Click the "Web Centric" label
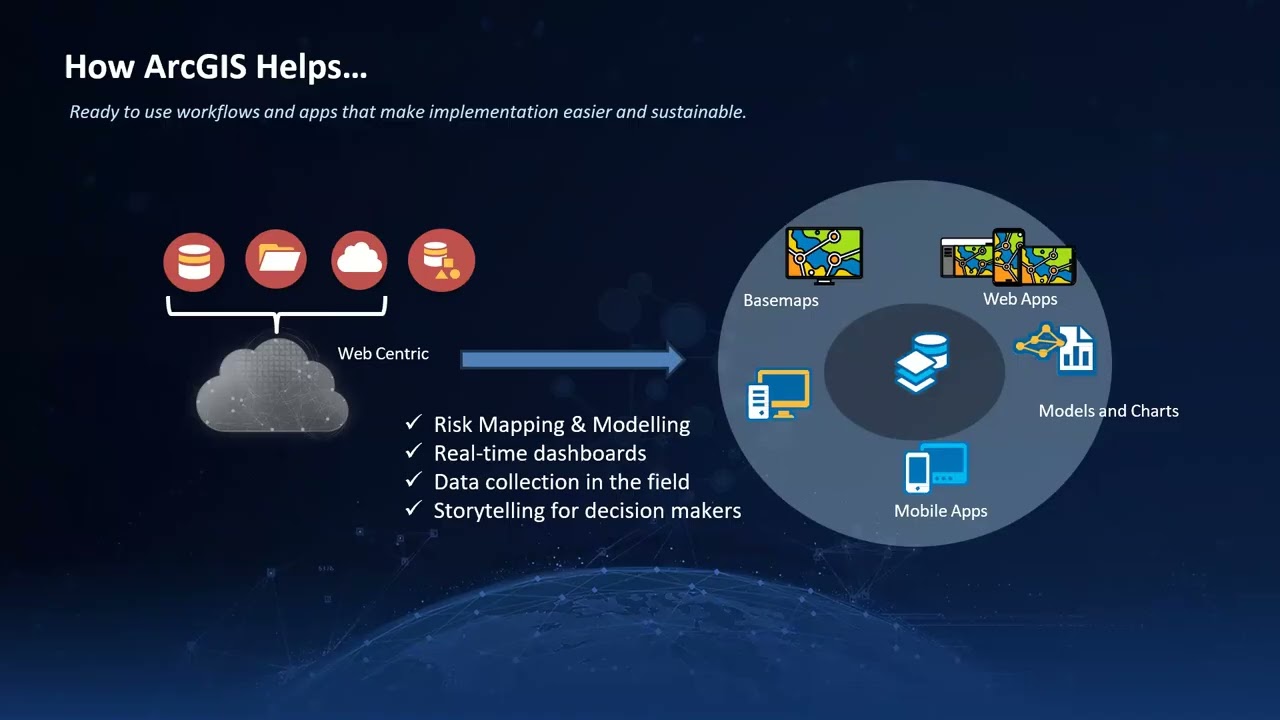This screenshot has height=720, width=1280. tap(383, 353)
